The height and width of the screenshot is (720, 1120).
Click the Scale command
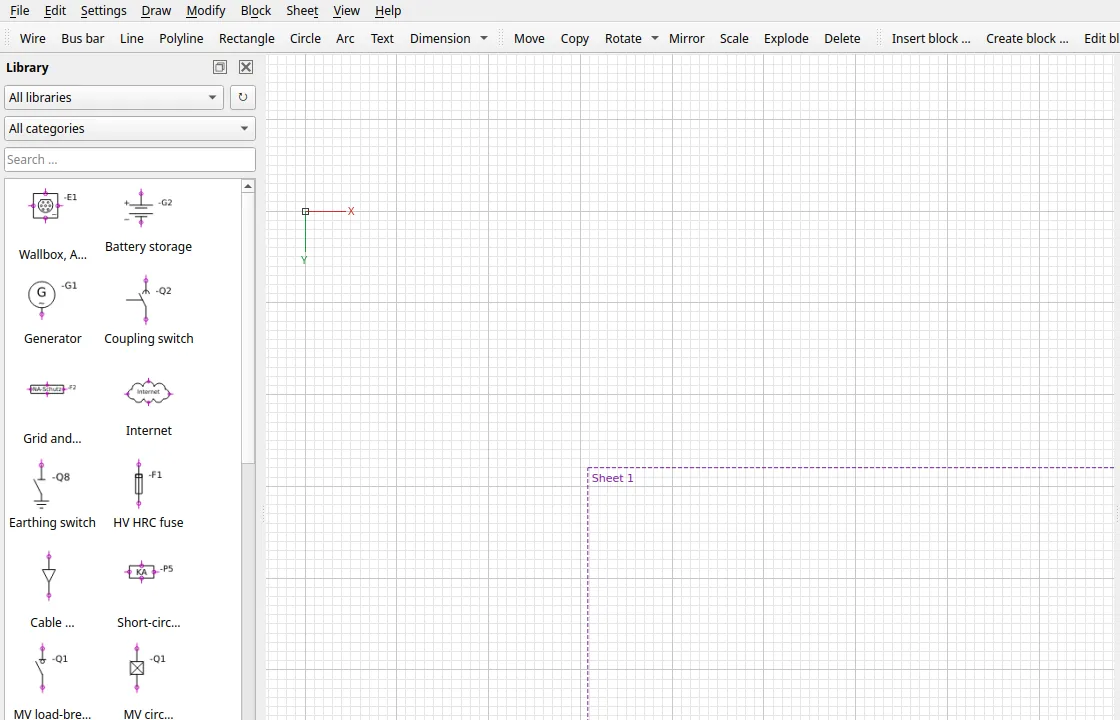(734, 39)
